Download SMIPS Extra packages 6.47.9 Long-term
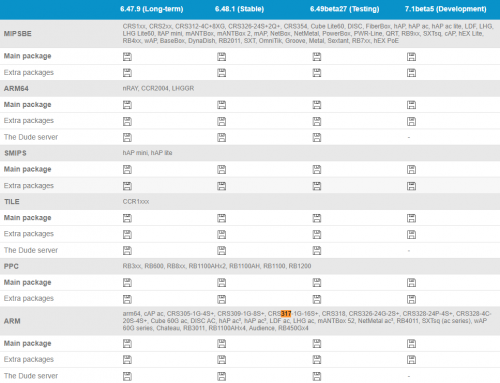The width and height of the screenshot is (500, 383). click(127, 186)
